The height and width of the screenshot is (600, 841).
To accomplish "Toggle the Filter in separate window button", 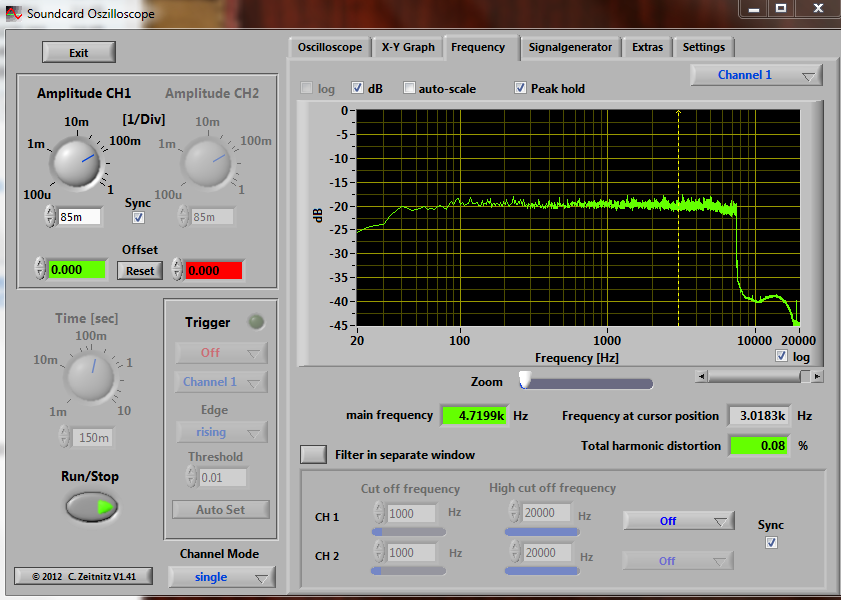I will pyautogui.click(x=314, y=454).
